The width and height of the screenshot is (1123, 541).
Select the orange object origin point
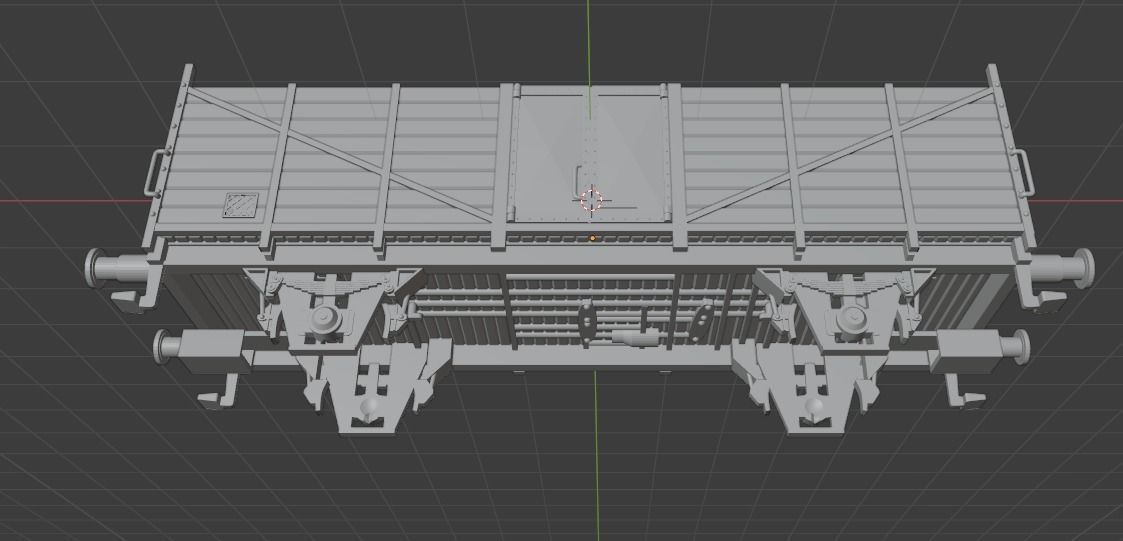[x=592, y=237]
